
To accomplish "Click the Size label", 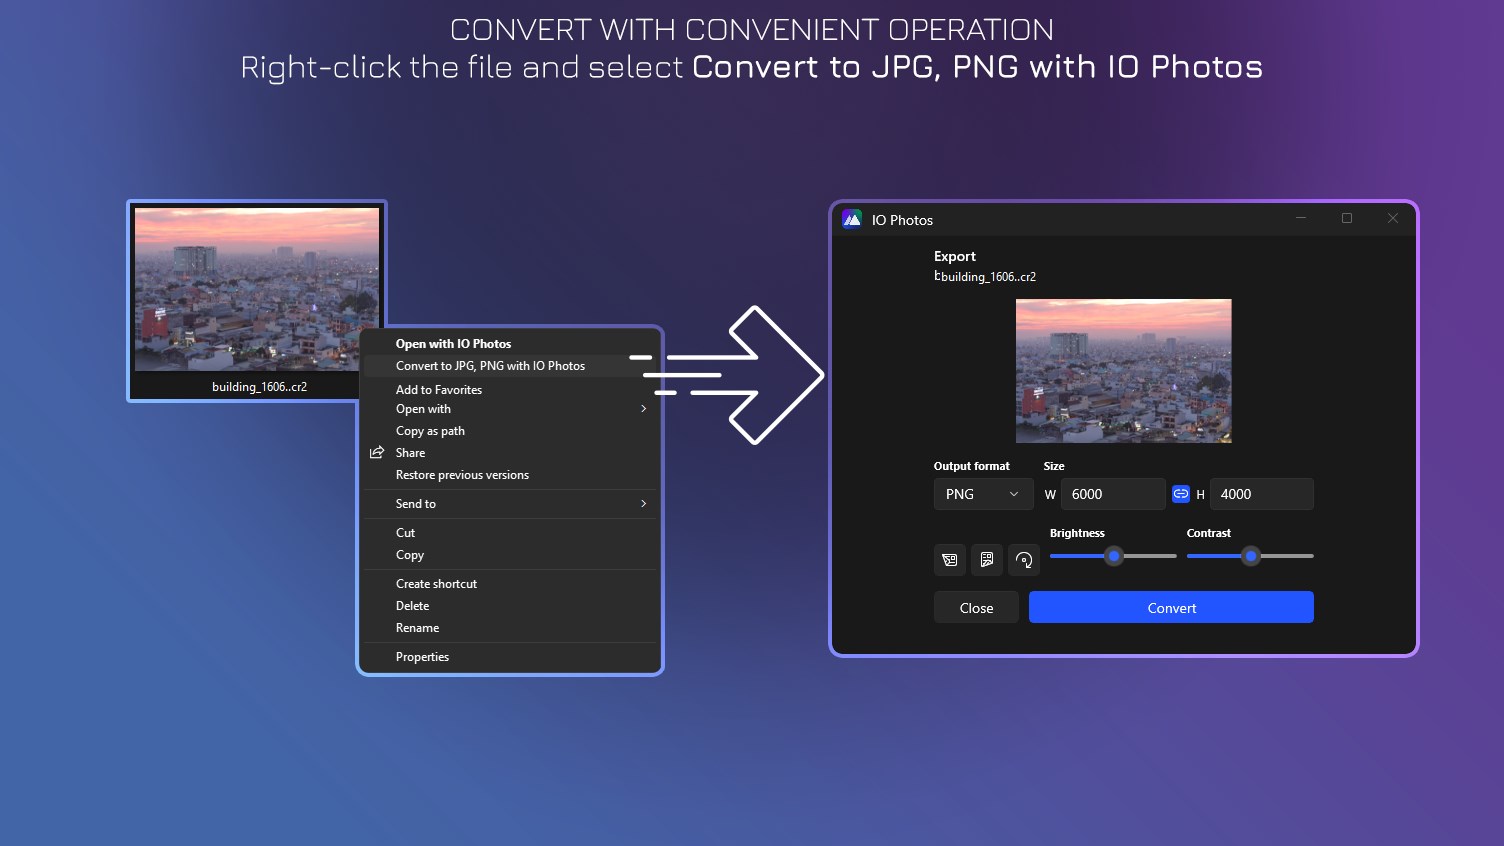I will click(x=1054, y=466).
